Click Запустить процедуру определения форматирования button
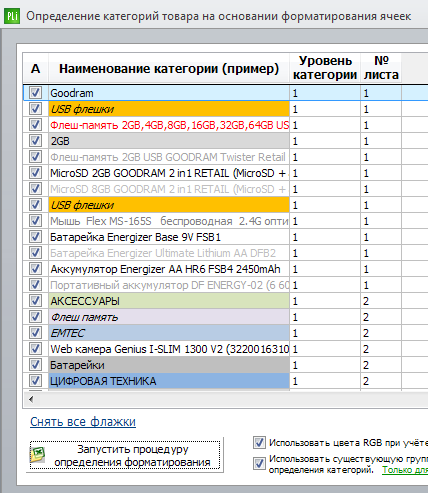 tap(125, 455)
